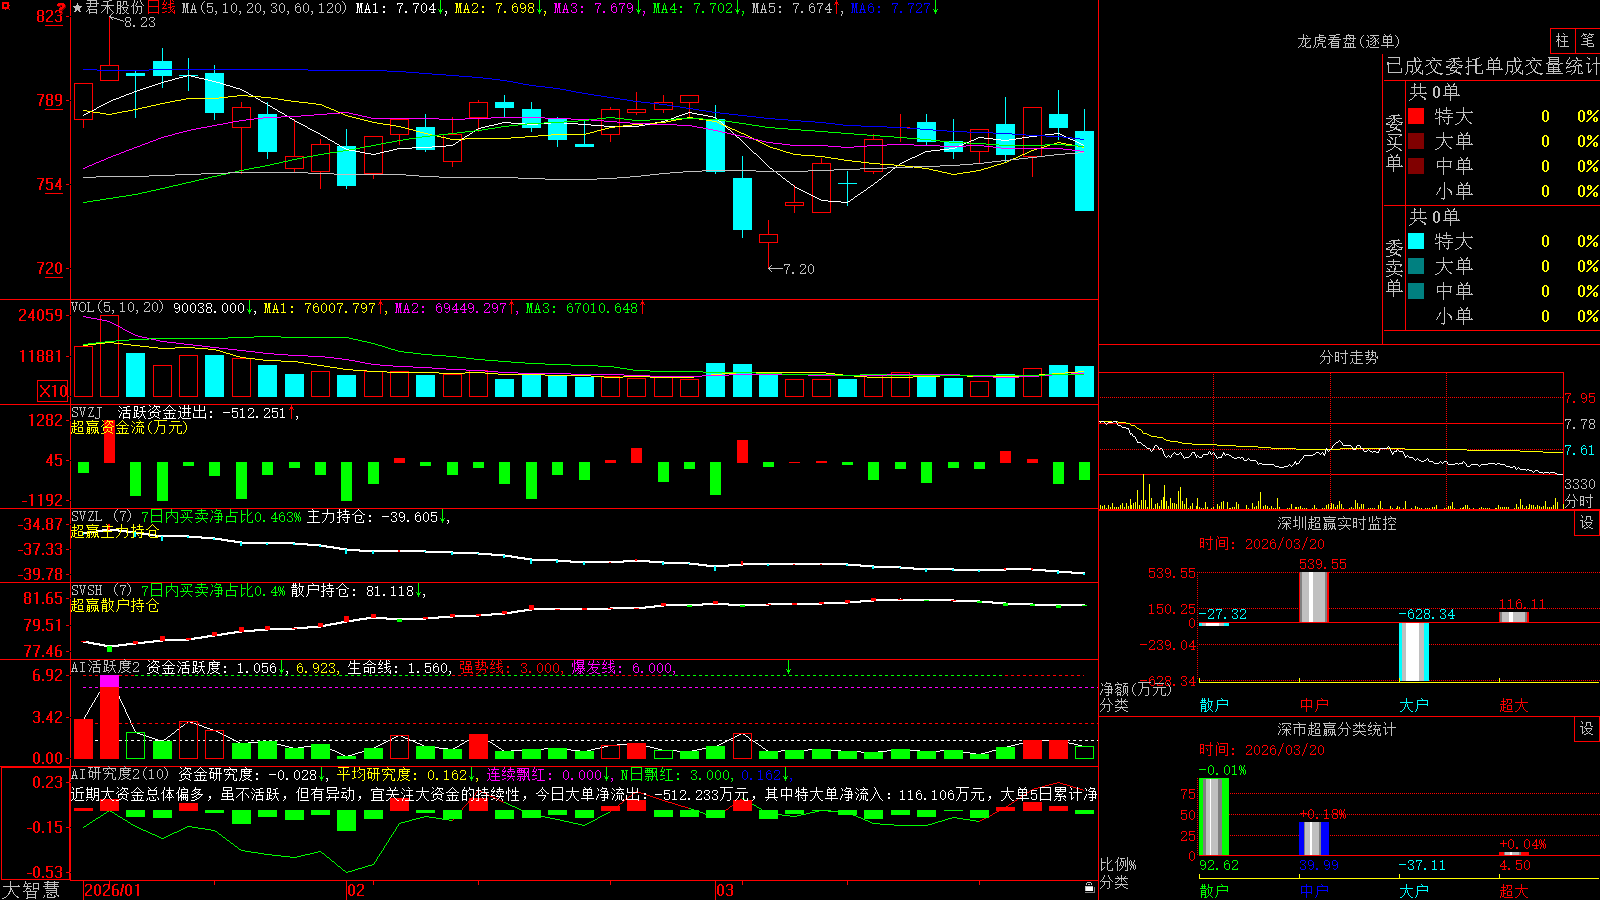Click the dark red 中单 buy-order swatch
Viewport: 1600px width, 900px height.
(1416, 166)
